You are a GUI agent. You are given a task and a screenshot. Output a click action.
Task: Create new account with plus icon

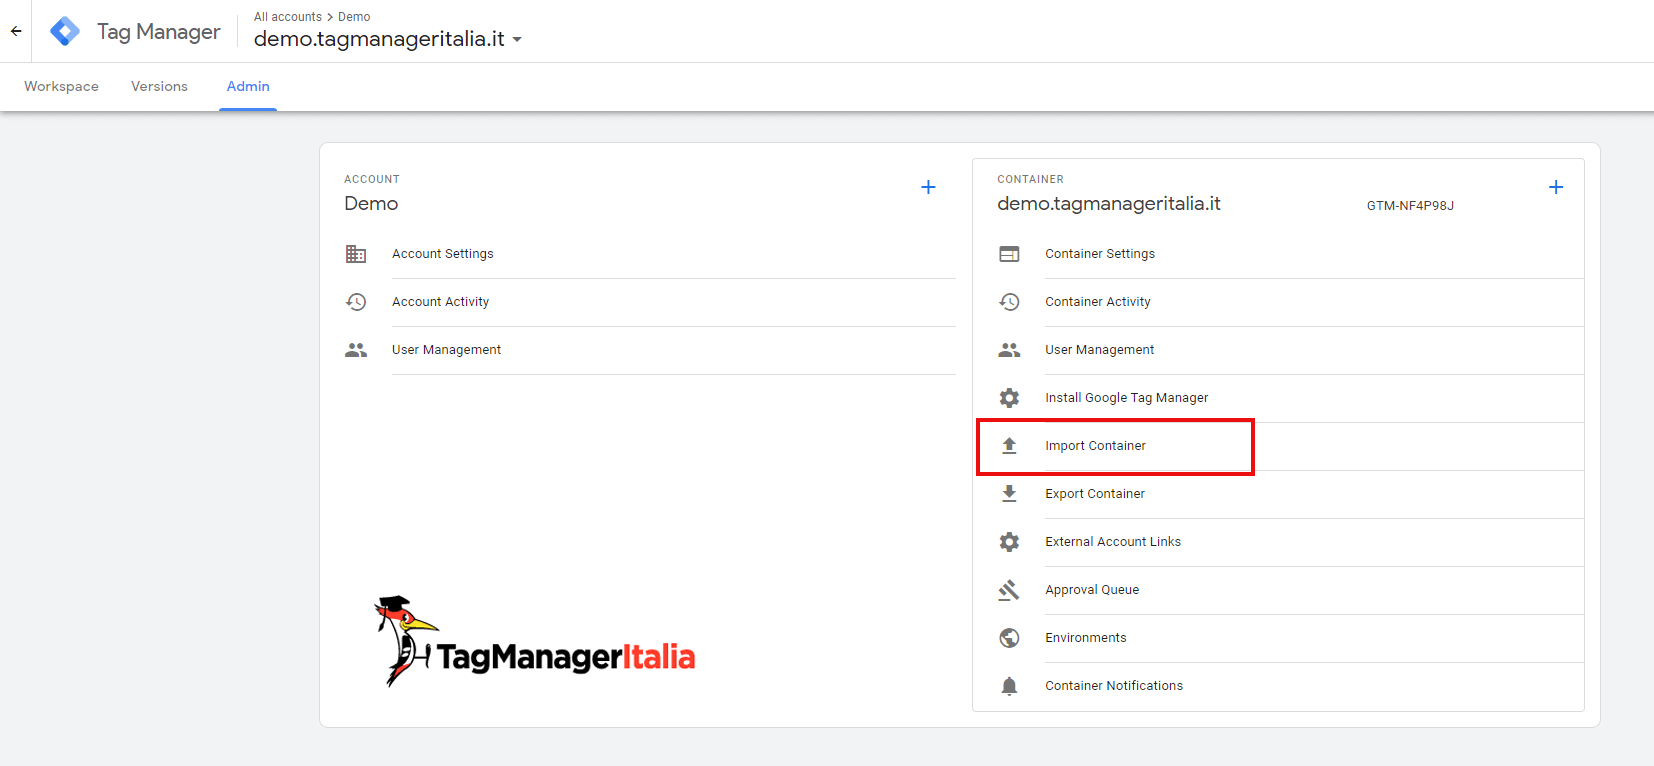click(x=928, y=187)
